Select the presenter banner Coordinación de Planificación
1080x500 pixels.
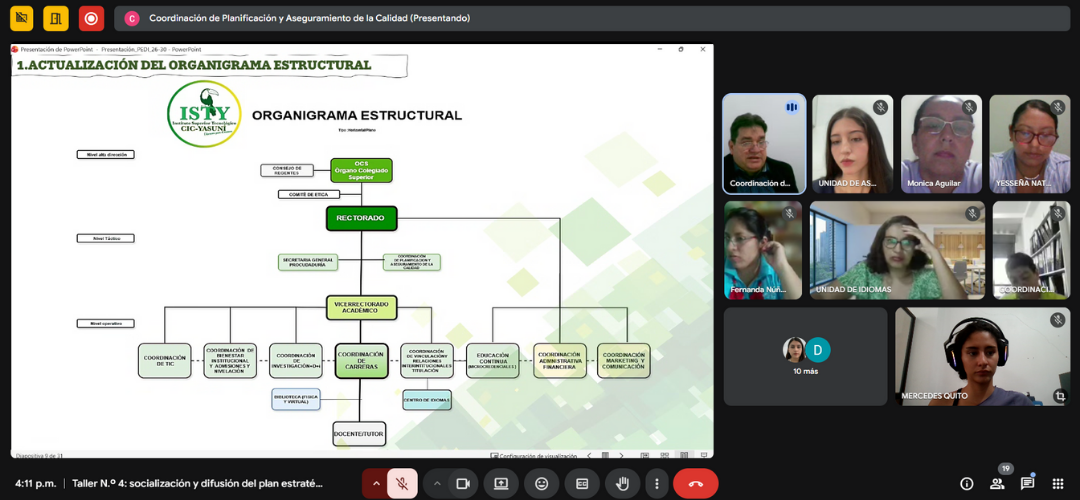(x=310, y=18)
